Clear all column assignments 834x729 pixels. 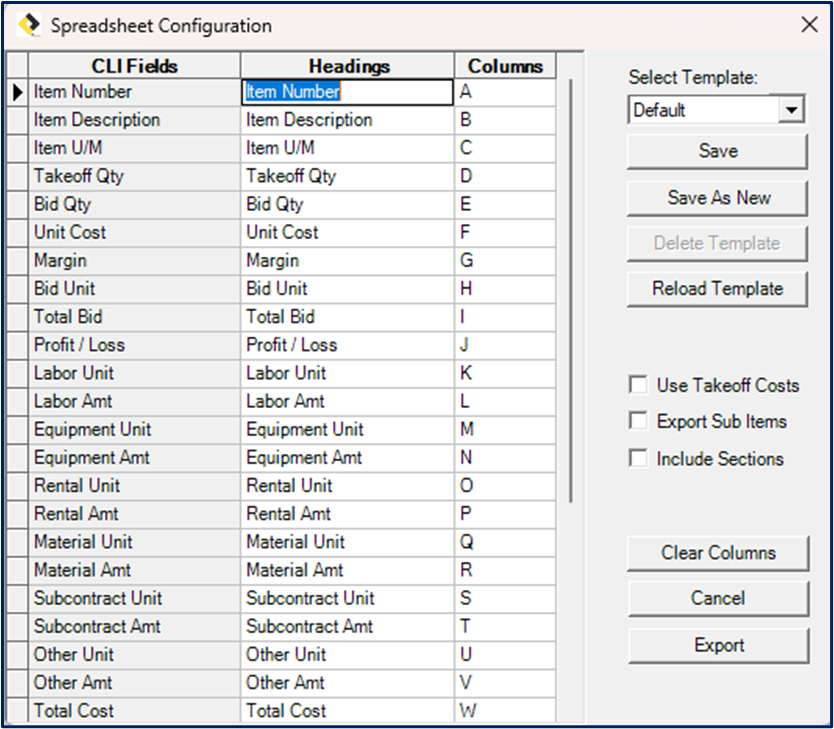pos(716,552)
